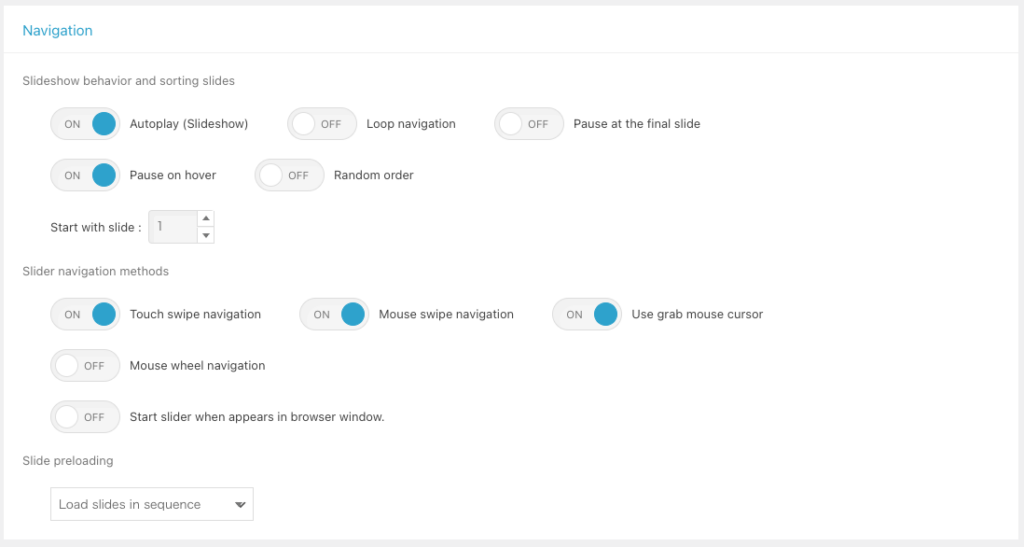
Task: Disable the Mouse swipe navigation toggle
Action: coord(334,314)
